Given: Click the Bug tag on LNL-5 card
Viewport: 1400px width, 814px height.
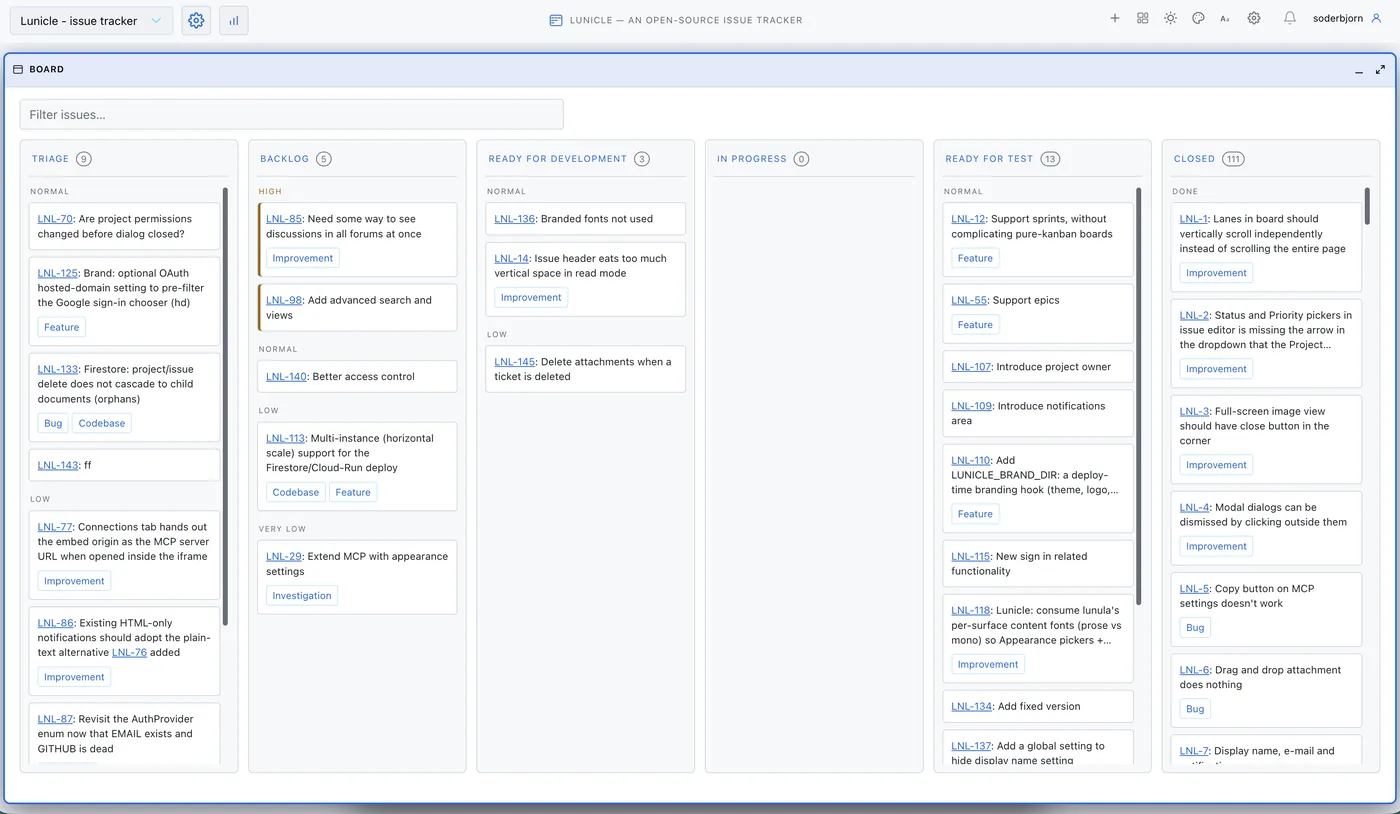Looking at the screenshot, I should [1195, 628].
